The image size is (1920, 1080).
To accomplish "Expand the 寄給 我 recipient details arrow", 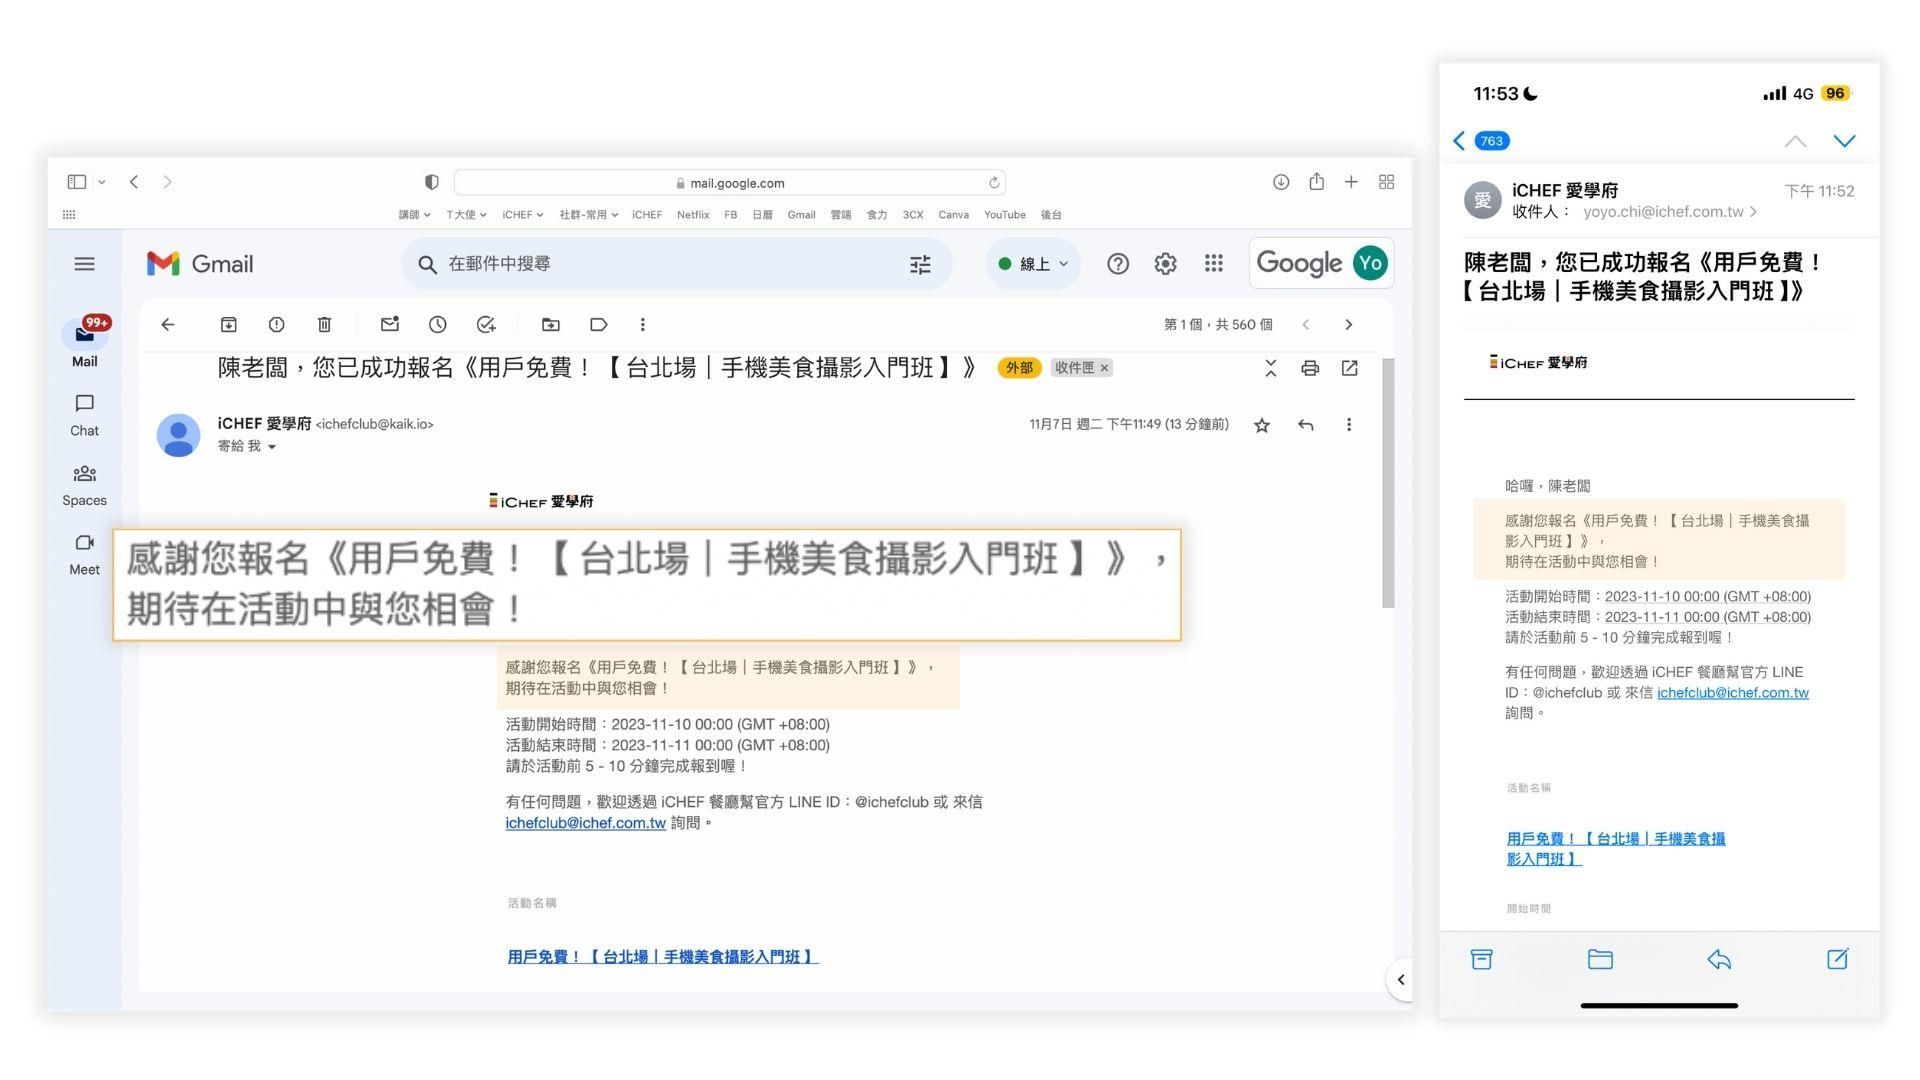I will pos(272,447).
